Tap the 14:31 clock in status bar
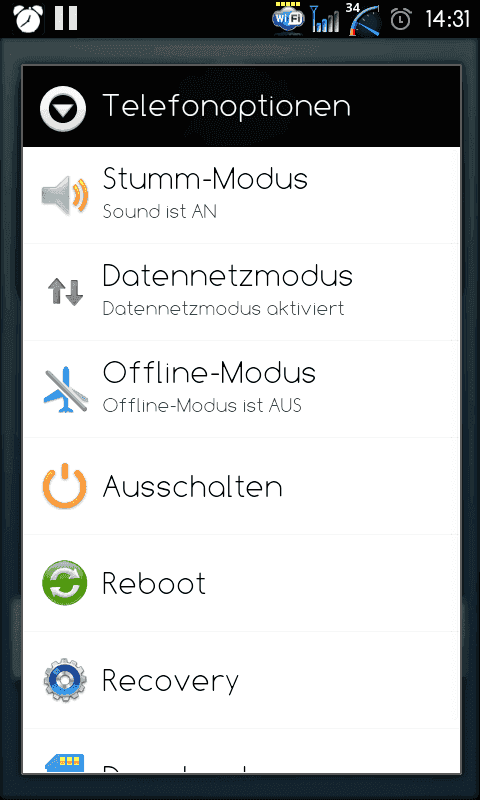This screenshot has width=480, height=800. pos(447,19)
